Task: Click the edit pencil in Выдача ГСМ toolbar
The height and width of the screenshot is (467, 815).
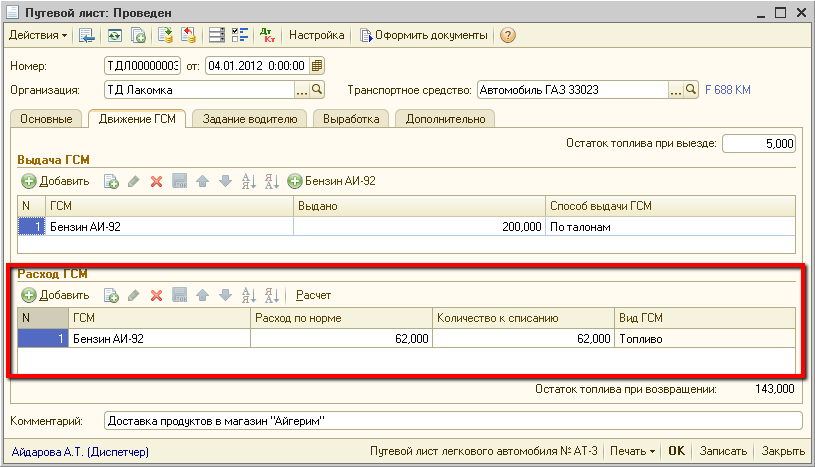Action: 134,181
